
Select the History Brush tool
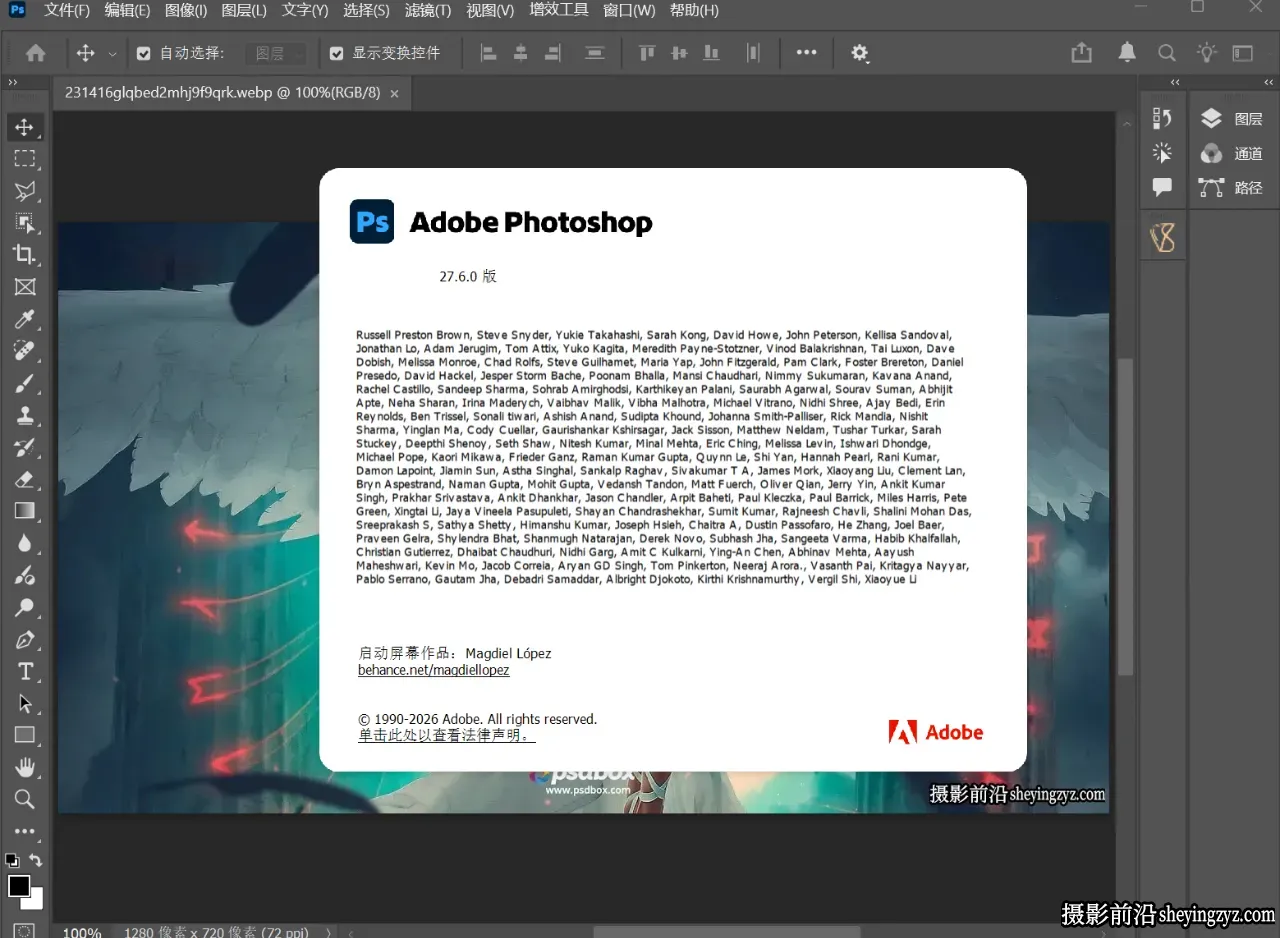point(25,447)
